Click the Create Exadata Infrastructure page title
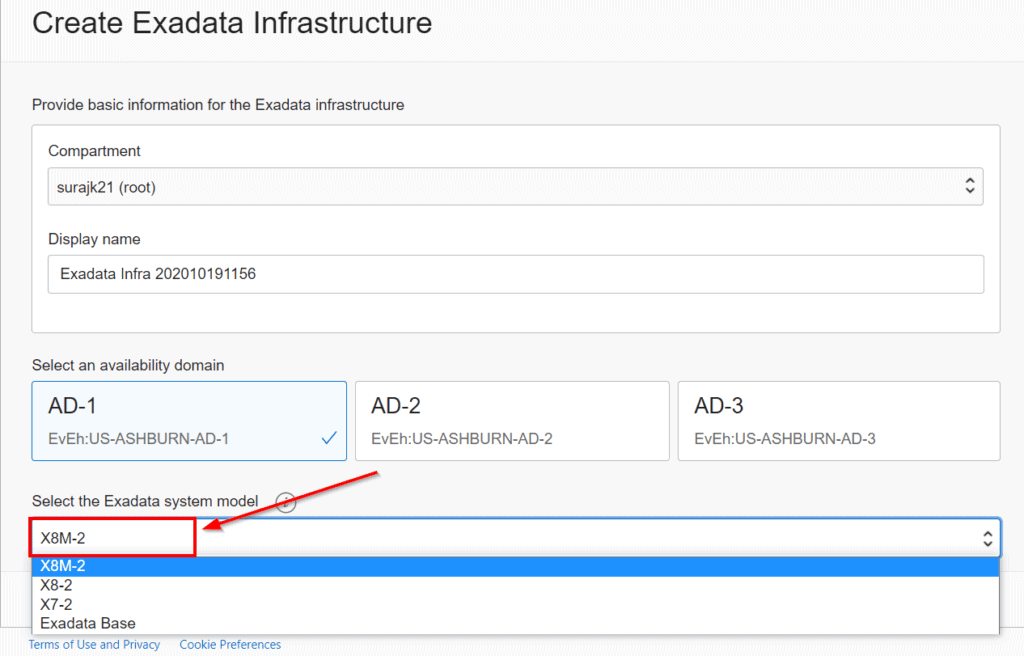 pyautogui.click(x=232, y=22)
